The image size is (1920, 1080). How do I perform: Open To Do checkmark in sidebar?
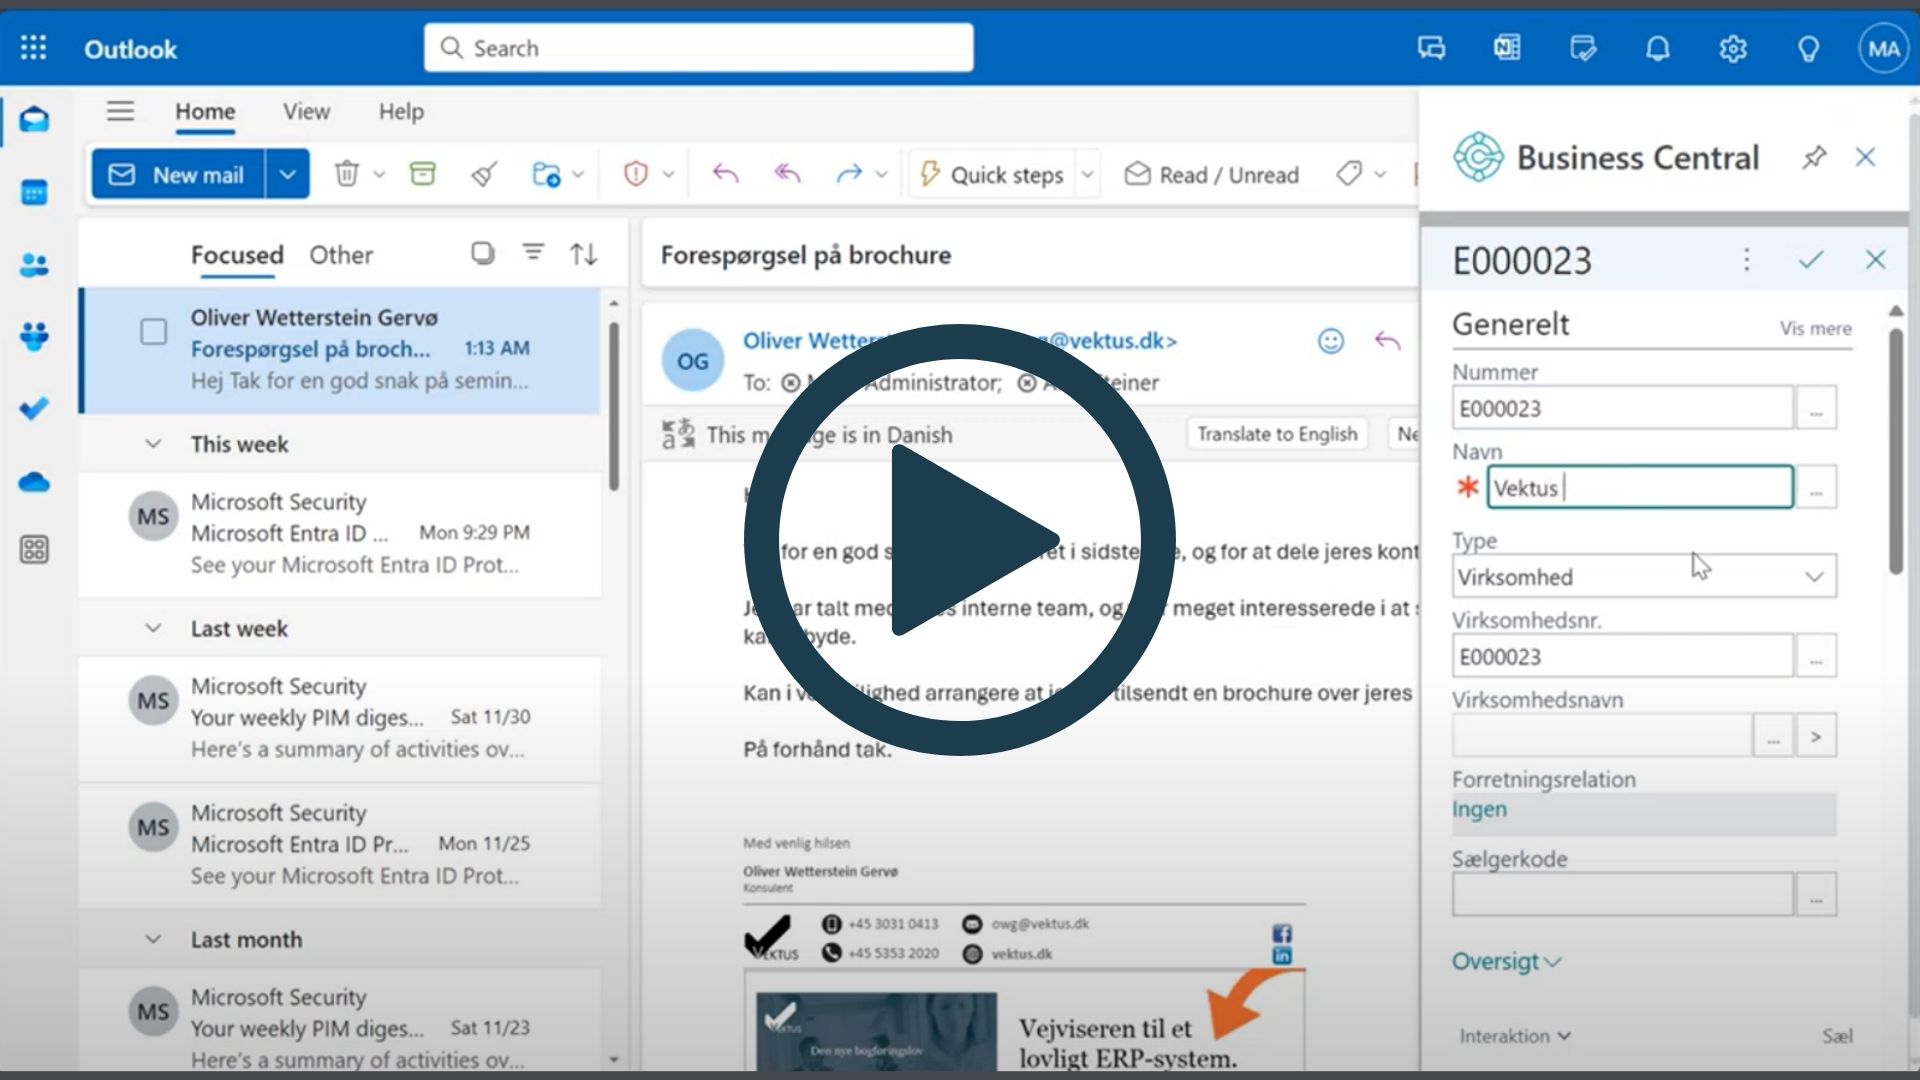coord(34,409)
